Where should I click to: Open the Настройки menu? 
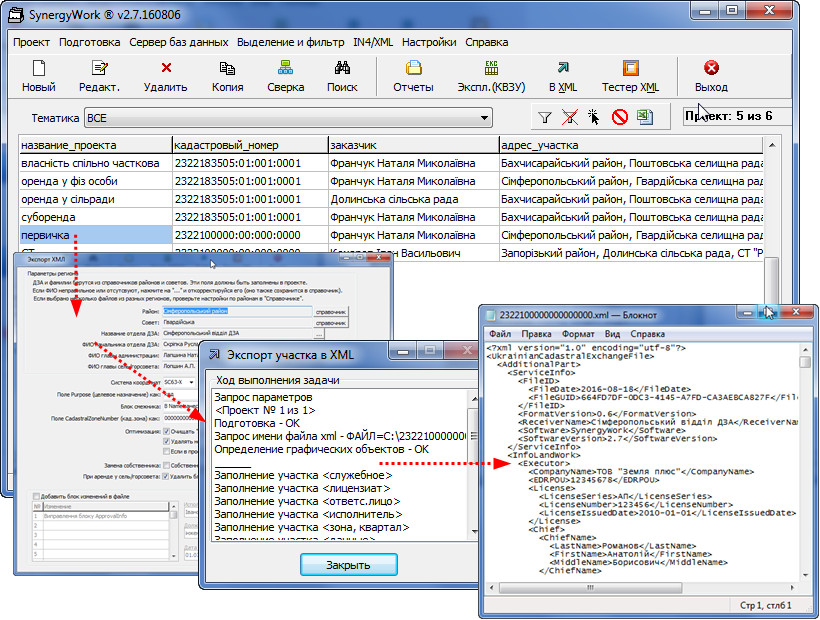[429, 42]
